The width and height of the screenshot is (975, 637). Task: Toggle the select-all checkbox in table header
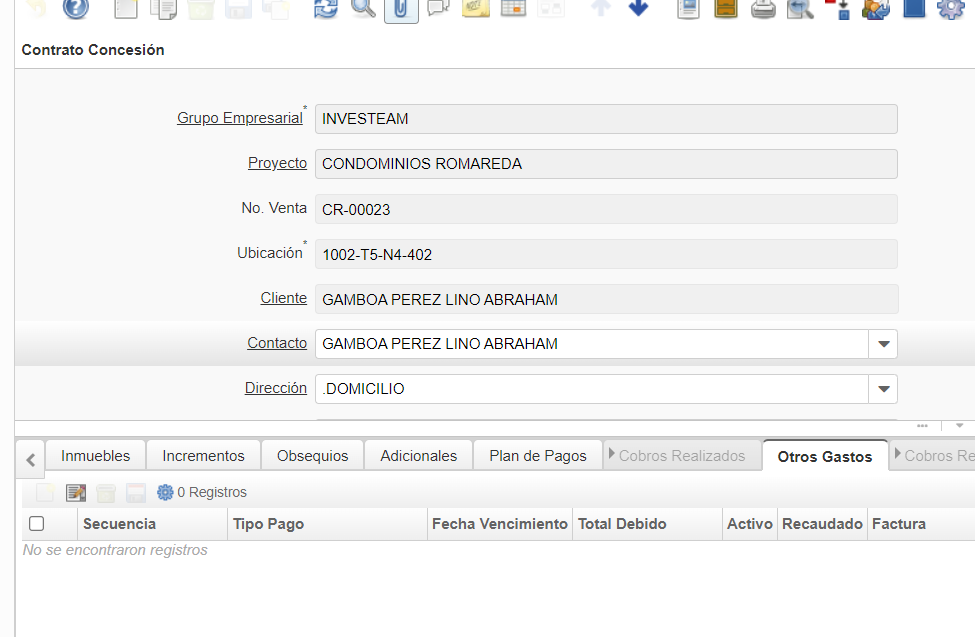click(37, 523)
